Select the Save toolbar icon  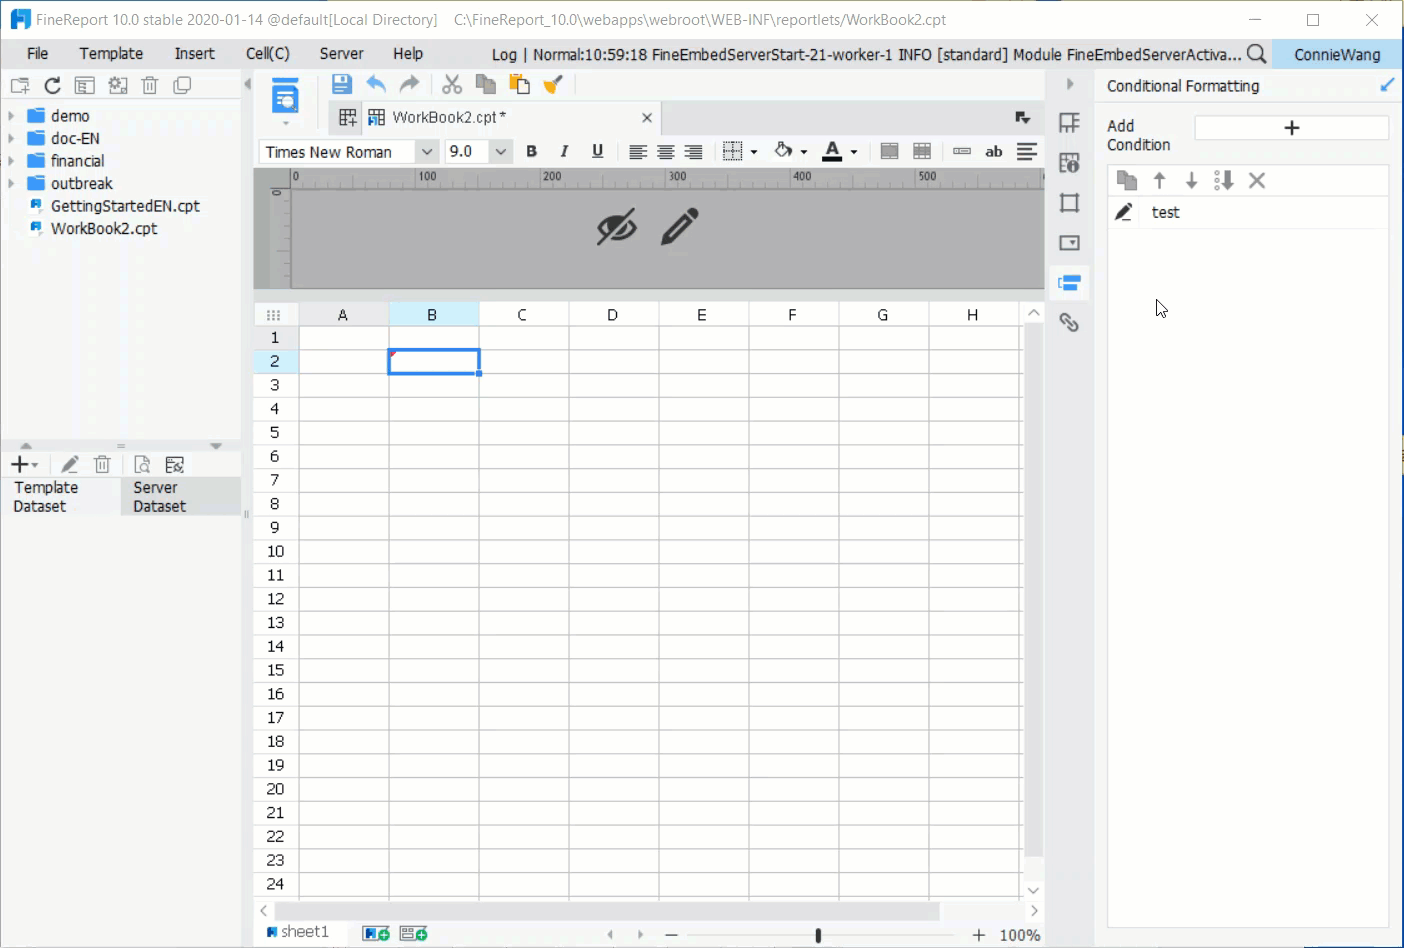341,85
